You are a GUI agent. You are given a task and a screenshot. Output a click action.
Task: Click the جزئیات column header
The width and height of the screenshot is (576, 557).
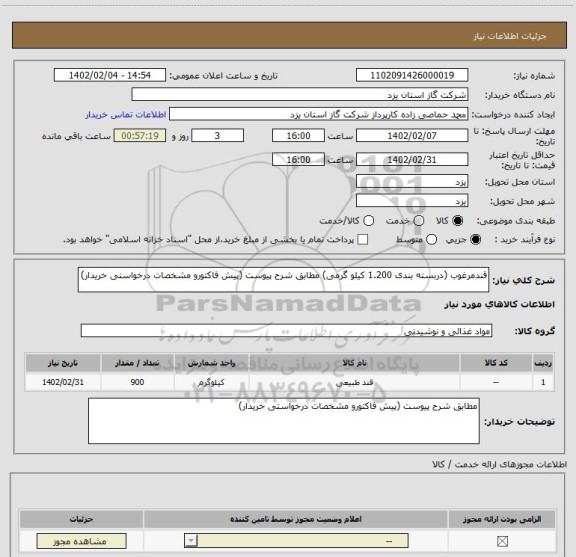(x=82, y=519)
